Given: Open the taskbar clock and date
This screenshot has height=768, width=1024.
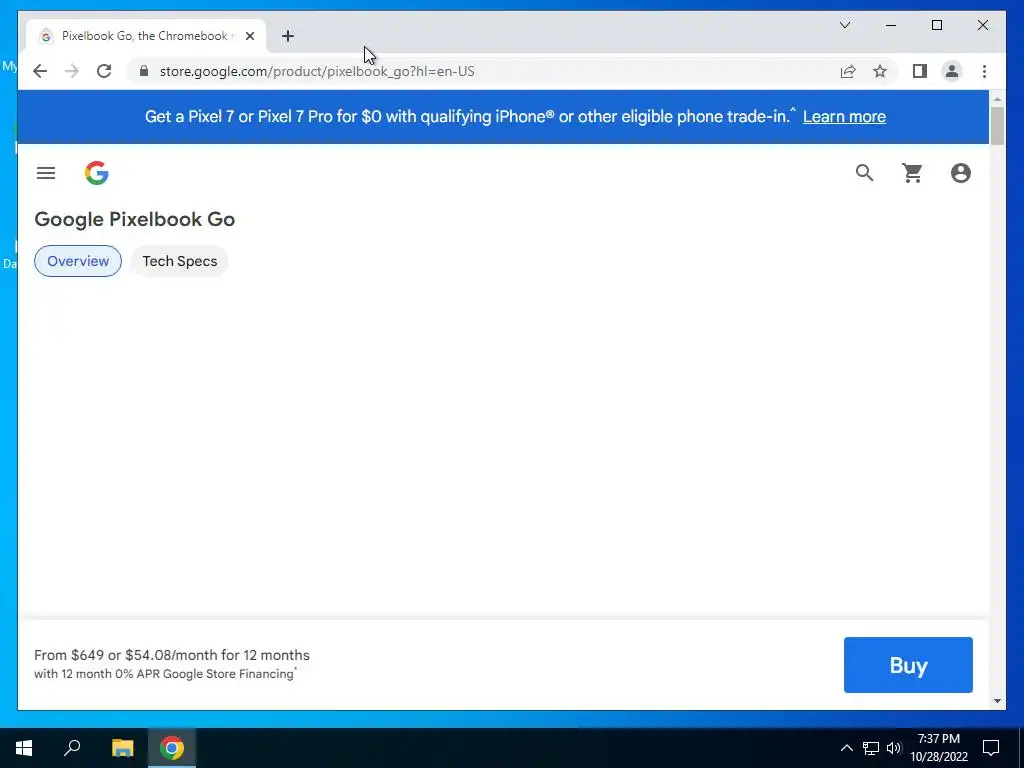Looking at the screenshot, I should [939, 748].
